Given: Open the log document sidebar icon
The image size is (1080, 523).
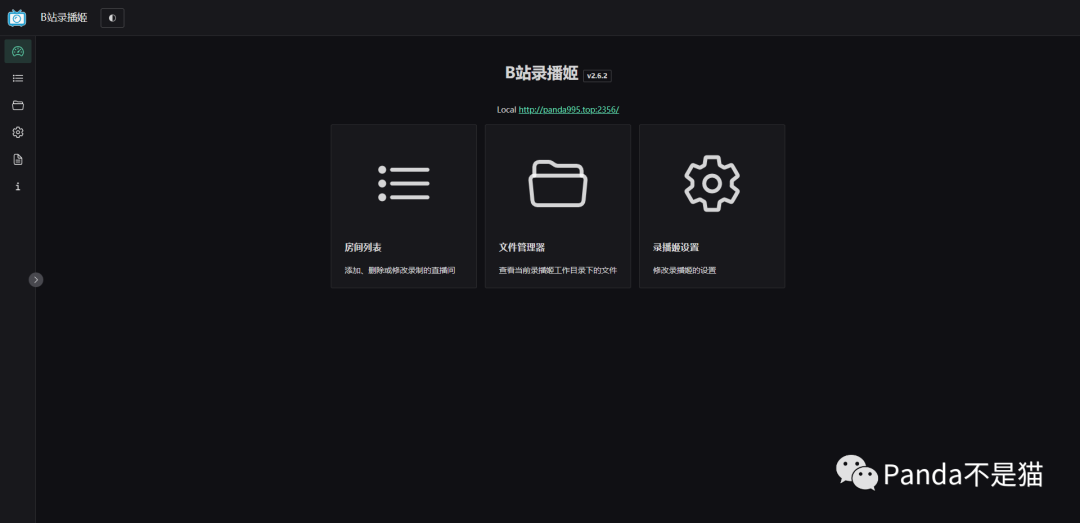Looking at the screenshot, I should pos(18,159).
